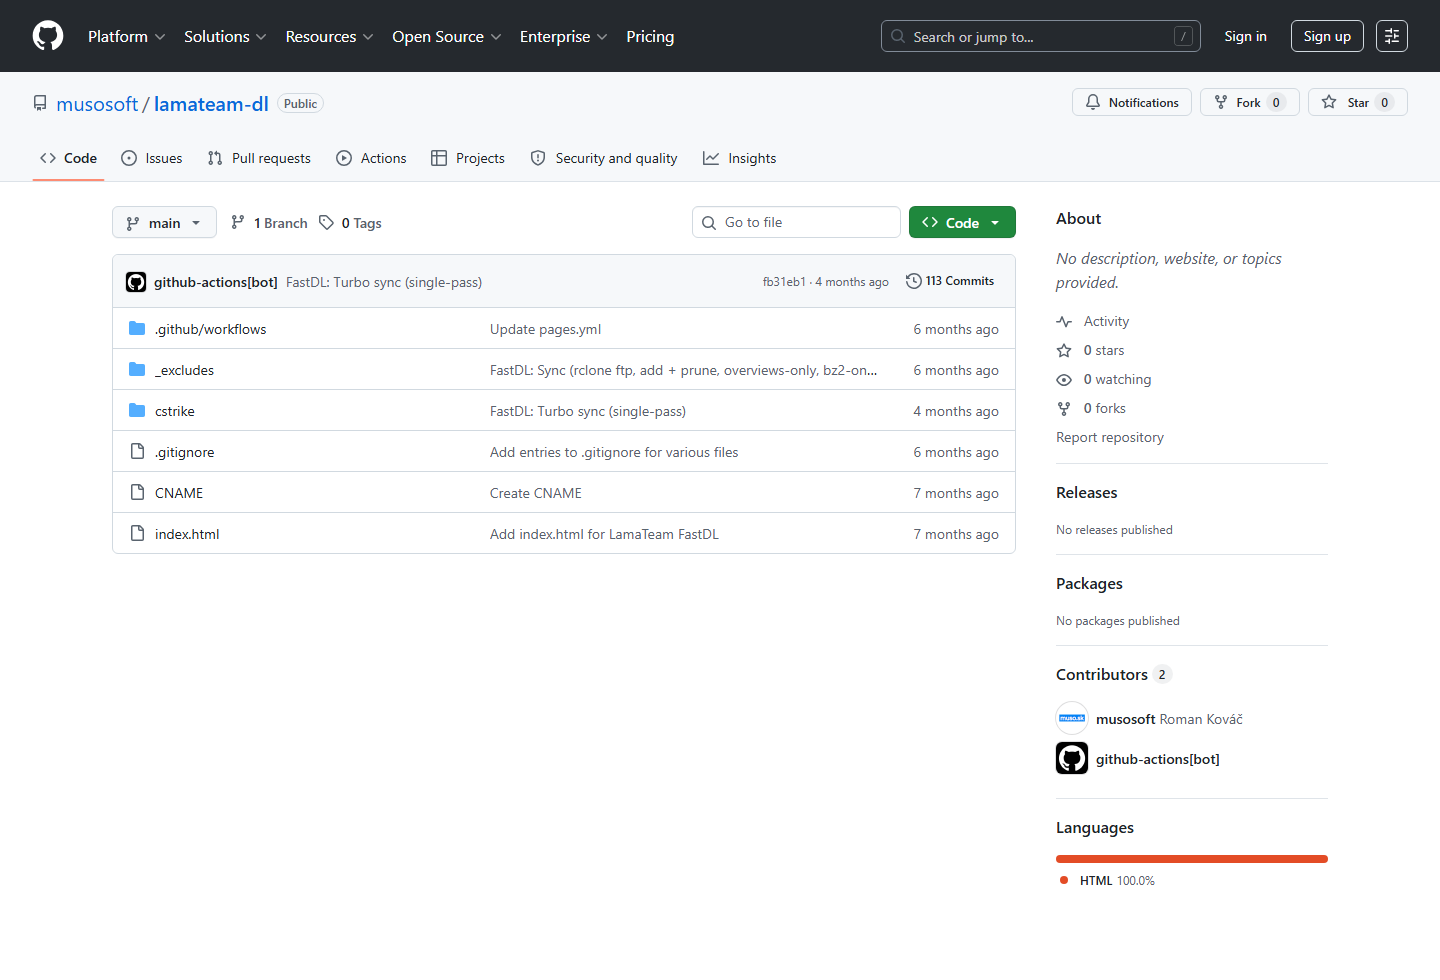This screenshot has width=1440, height=980.
Task: Open latest commit message FastDL: Turbo sync
Action: click(x=384, y=282)
